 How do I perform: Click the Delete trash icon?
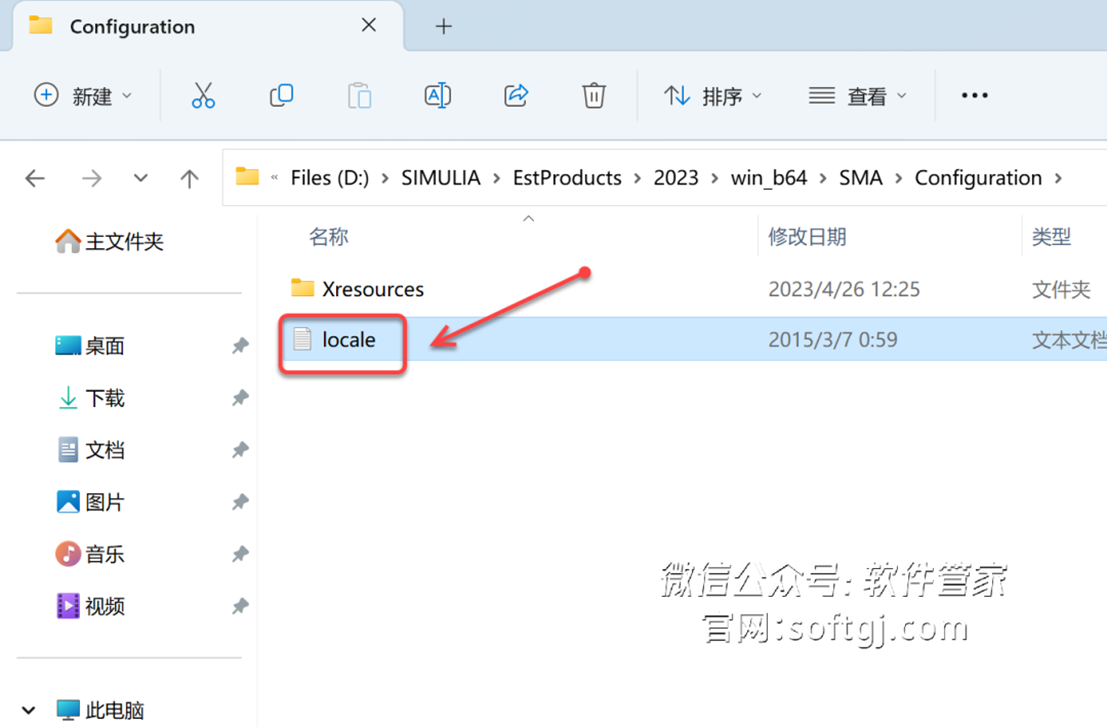[x=594, y=96]
